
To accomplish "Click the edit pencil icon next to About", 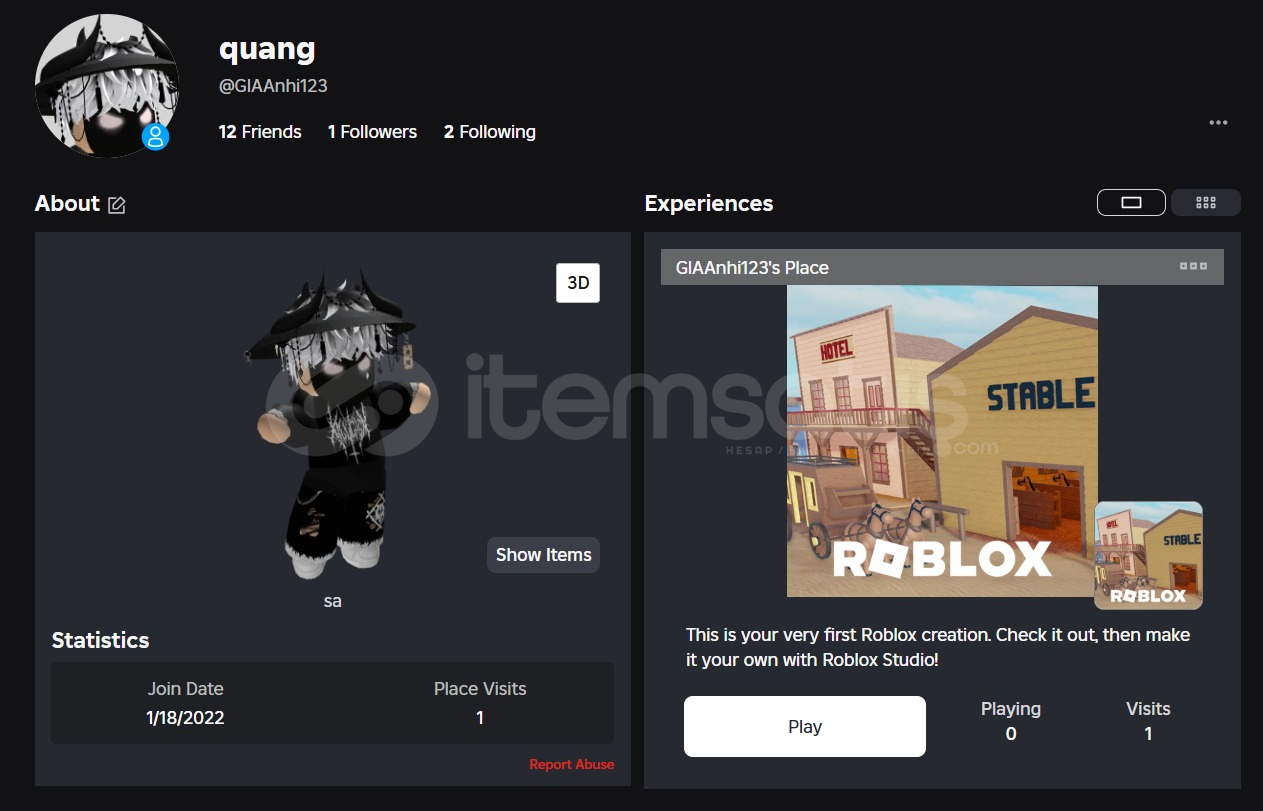I will pos(117,205).
